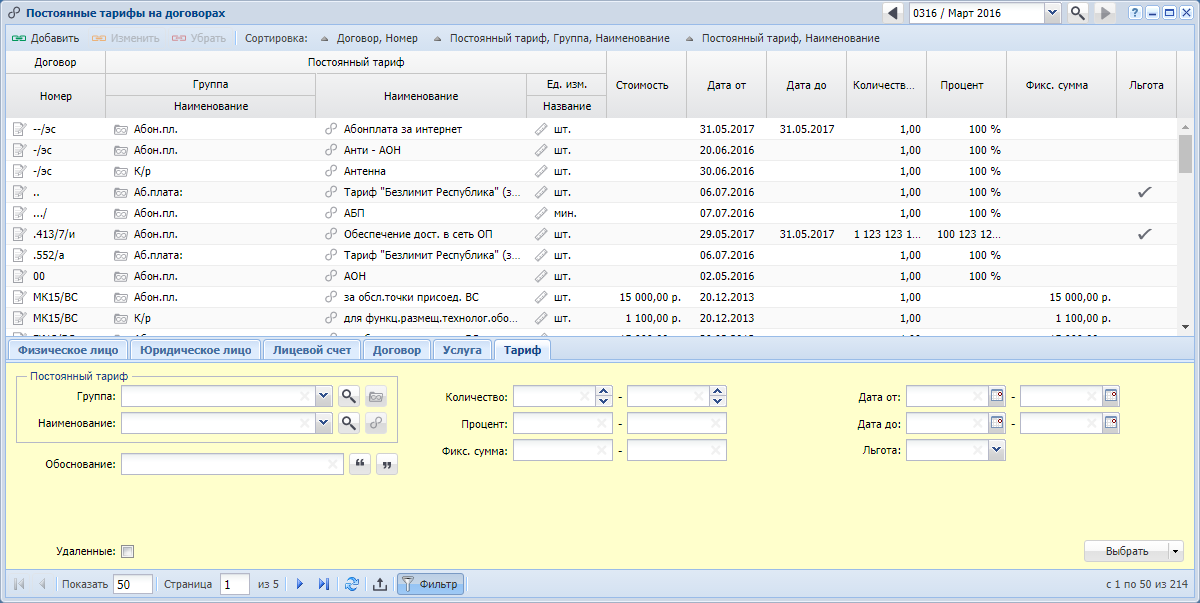Select the Тариф tab
1200x603 pixels.
tap(522, 350)
